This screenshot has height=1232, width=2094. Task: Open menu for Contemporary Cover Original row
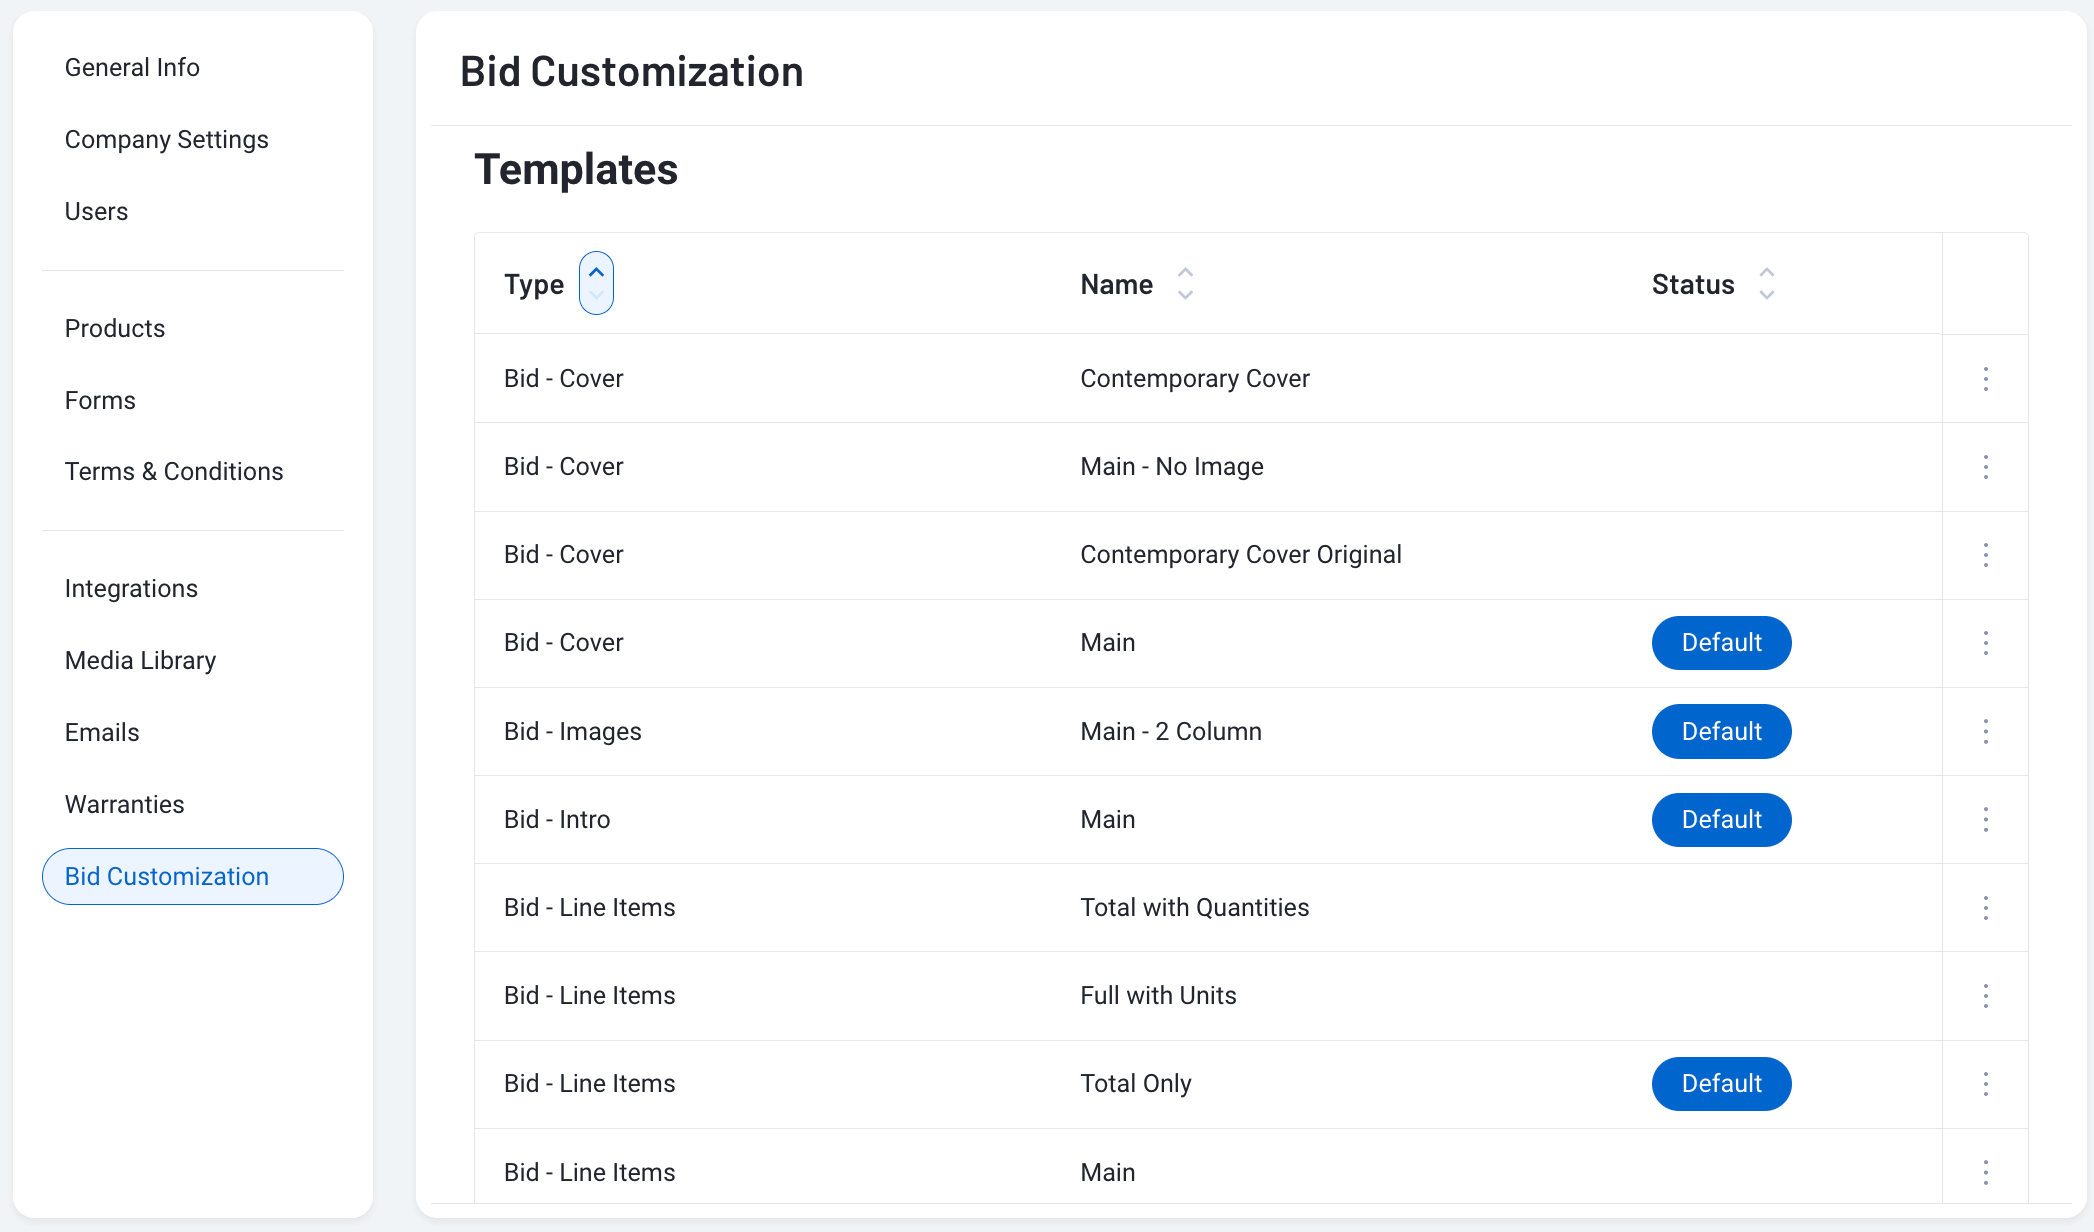point(1985,555)
